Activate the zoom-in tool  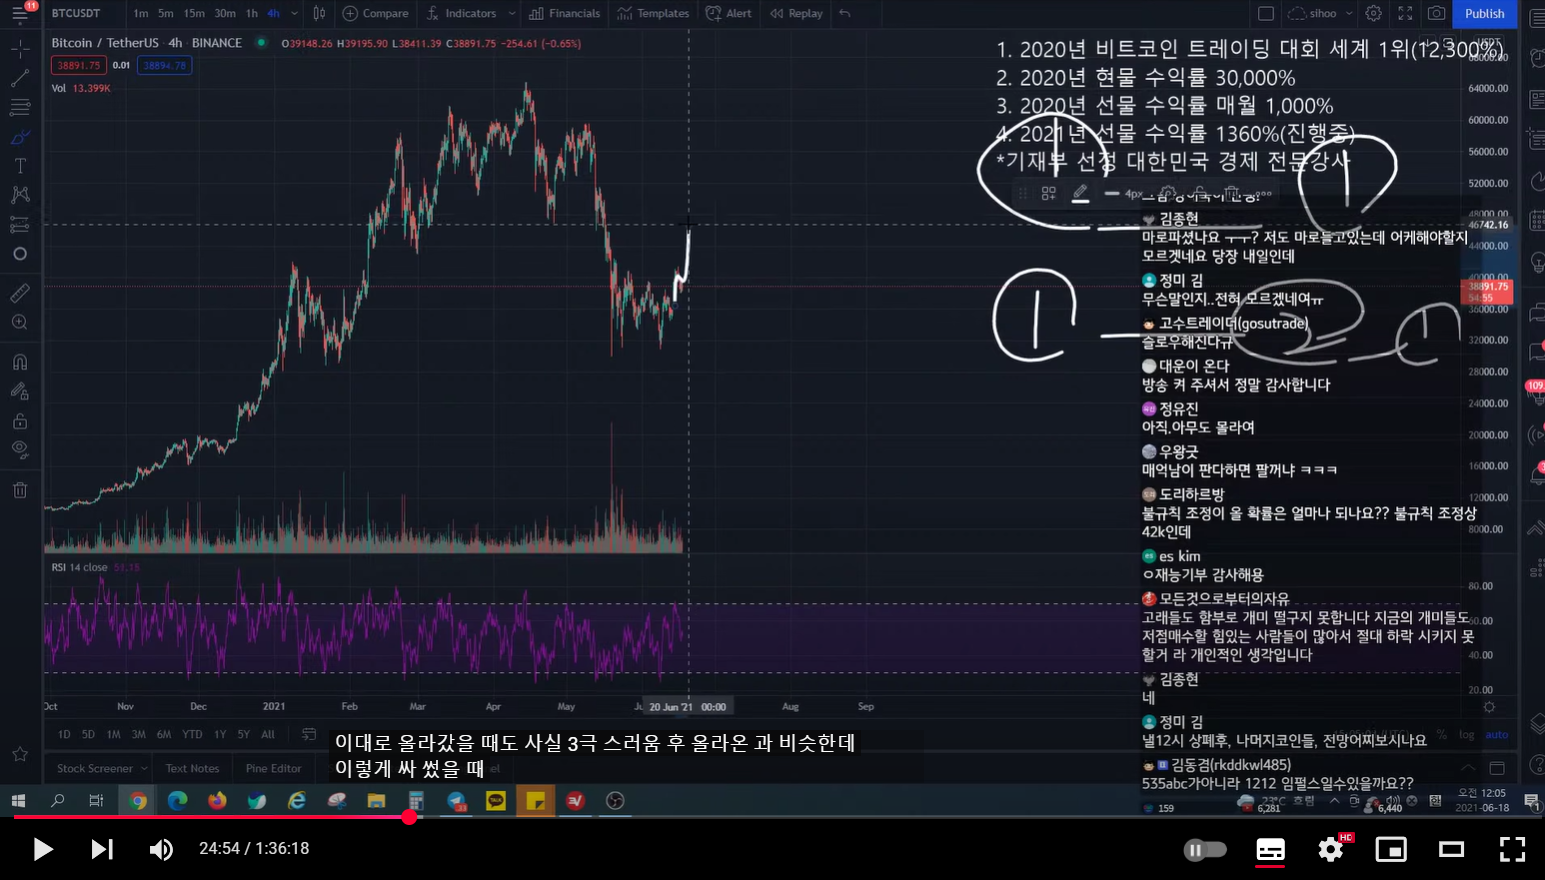(20, 322)
